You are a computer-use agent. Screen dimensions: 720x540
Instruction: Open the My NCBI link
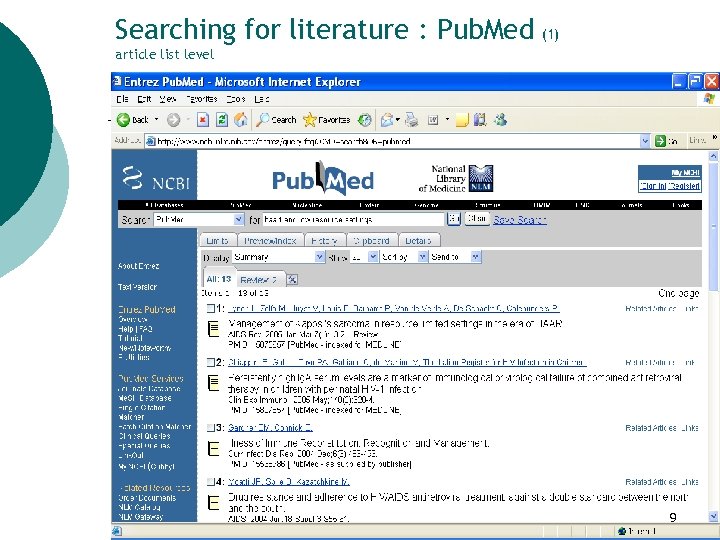685,173
